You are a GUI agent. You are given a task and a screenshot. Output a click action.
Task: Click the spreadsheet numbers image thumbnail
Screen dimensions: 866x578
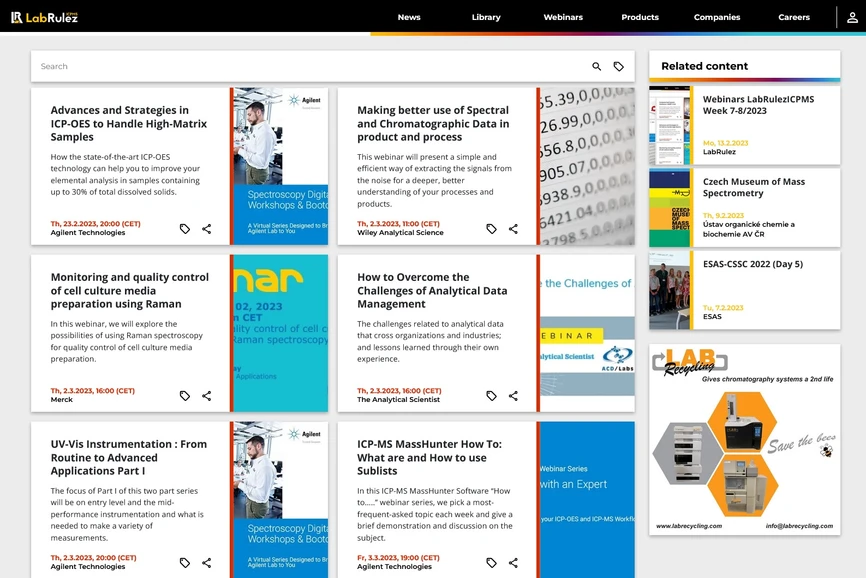[587, 166]
